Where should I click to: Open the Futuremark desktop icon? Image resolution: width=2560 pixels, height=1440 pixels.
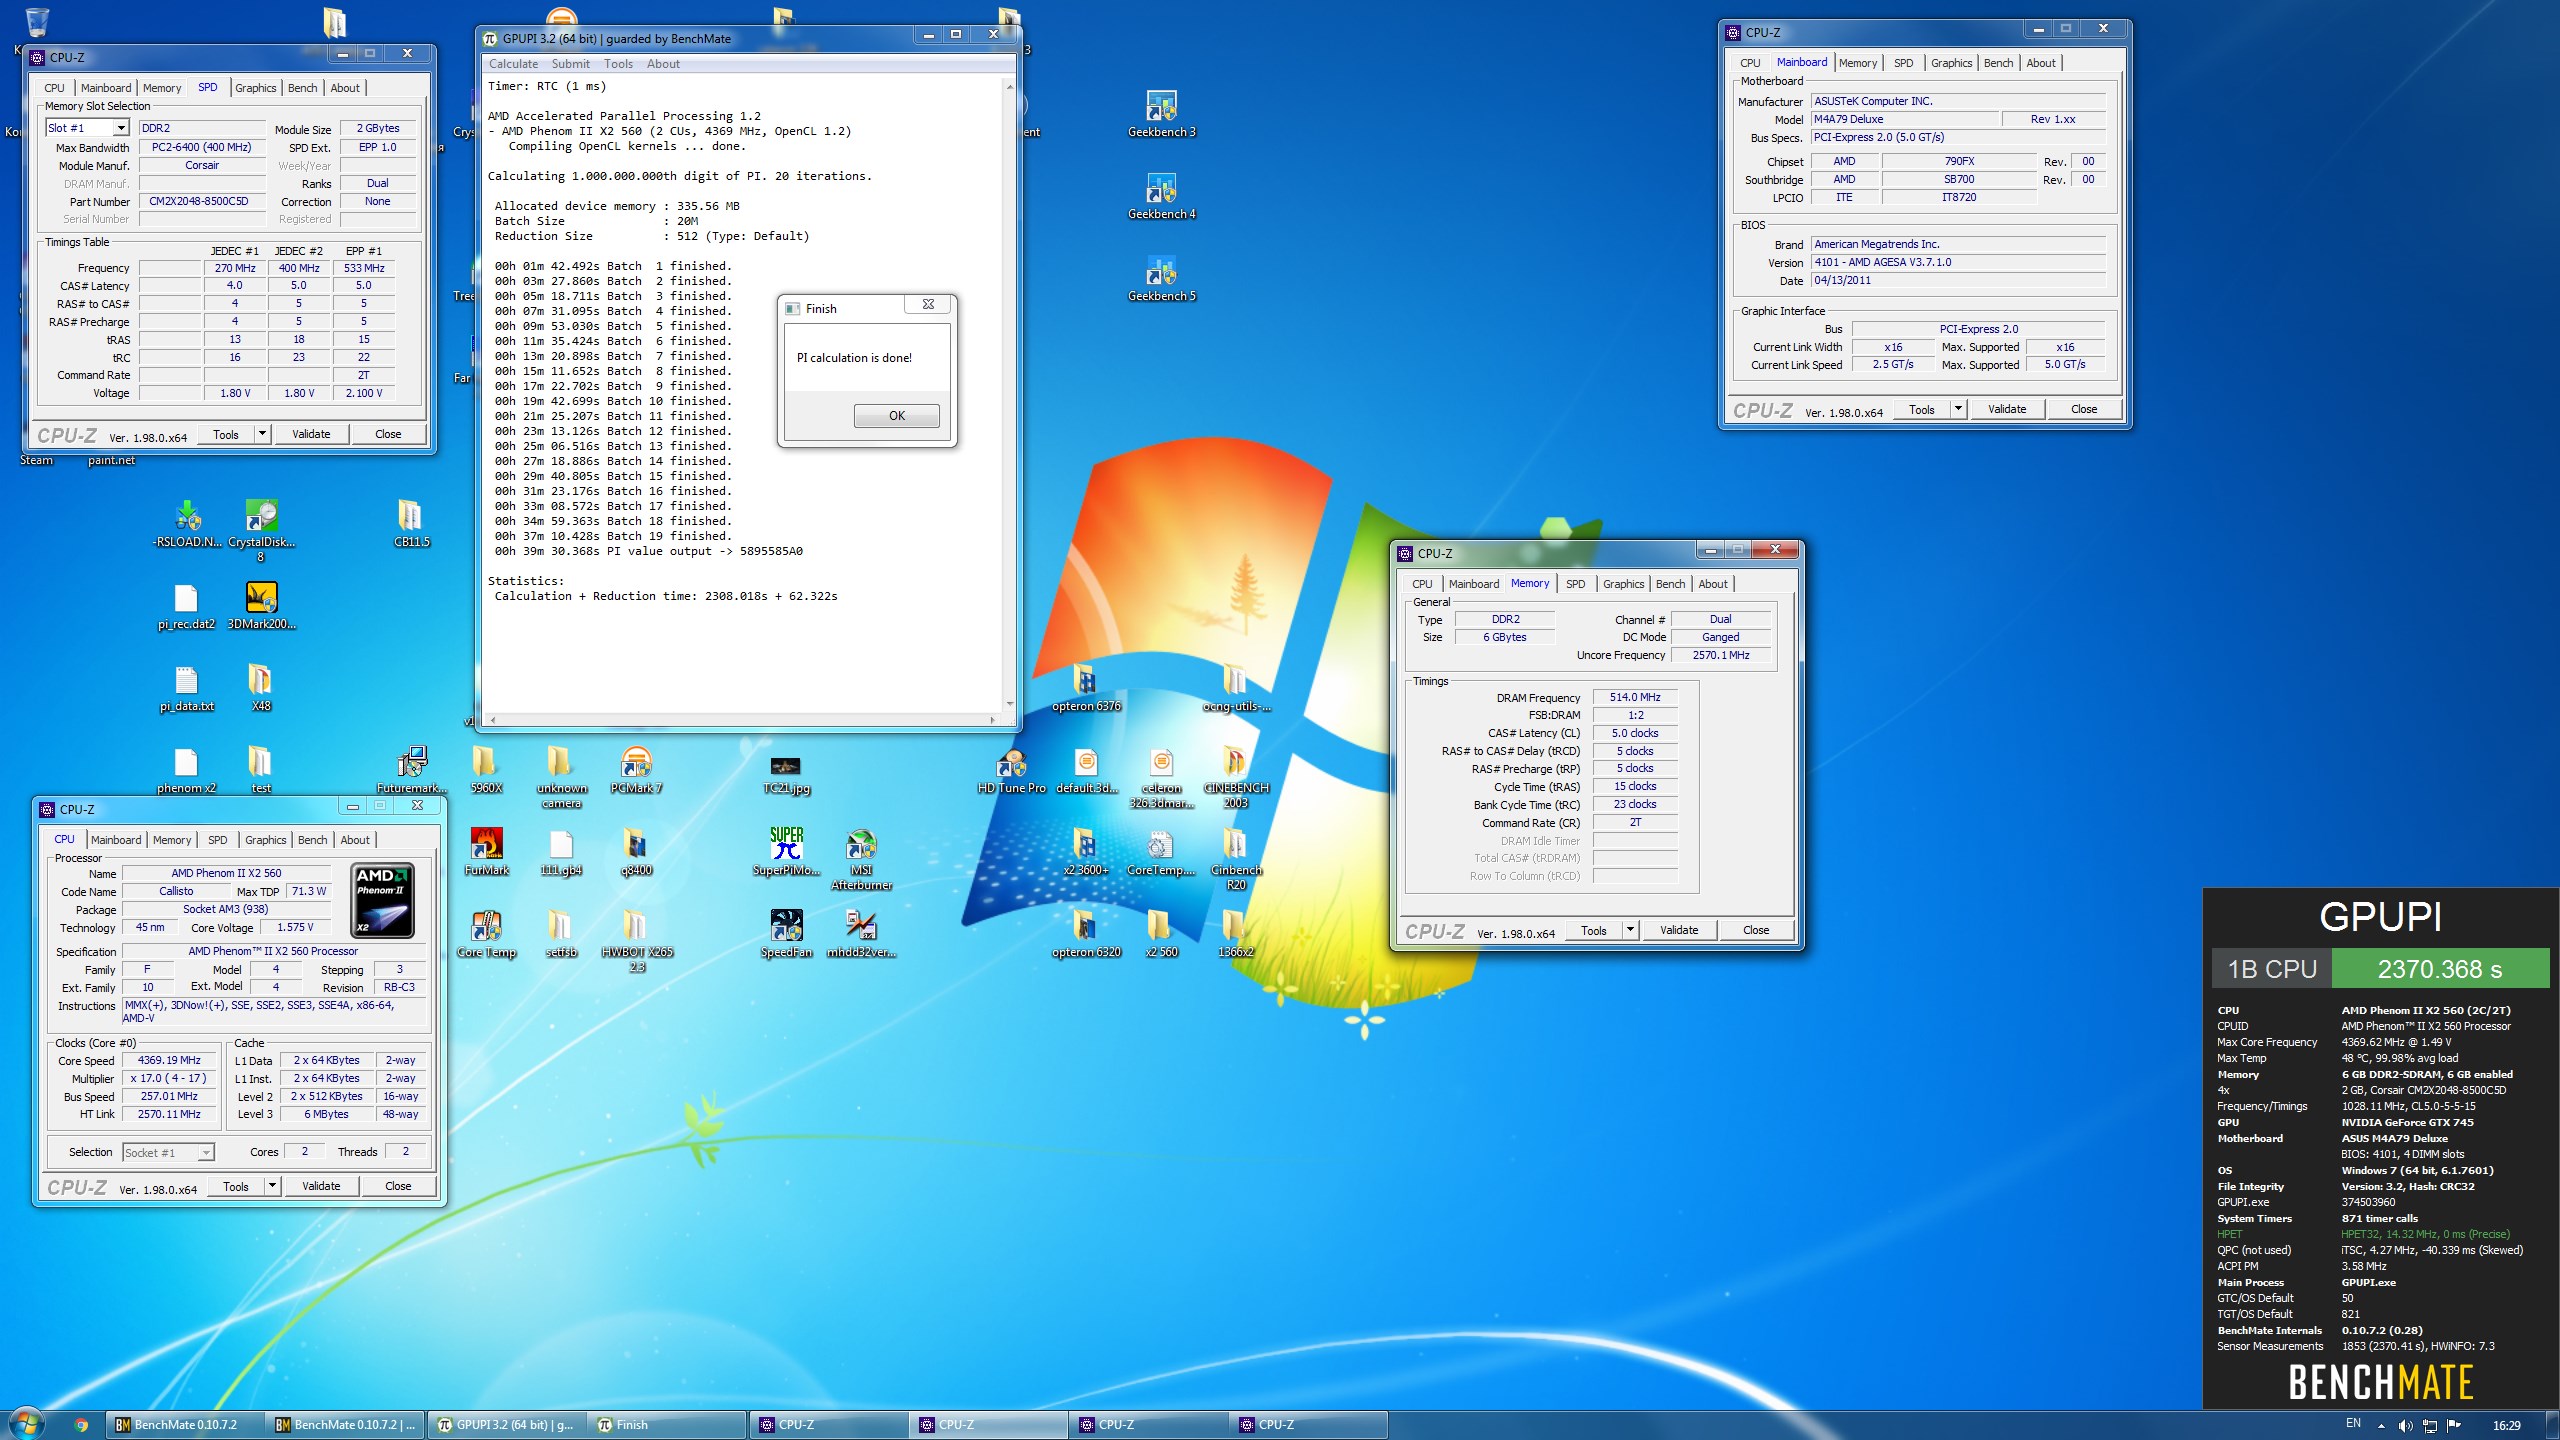point(411,769)
